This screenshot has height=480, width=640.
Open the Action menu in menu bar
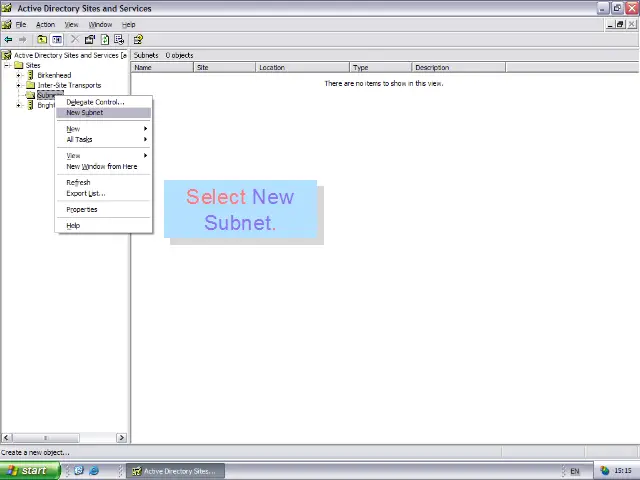pos(45,24)
